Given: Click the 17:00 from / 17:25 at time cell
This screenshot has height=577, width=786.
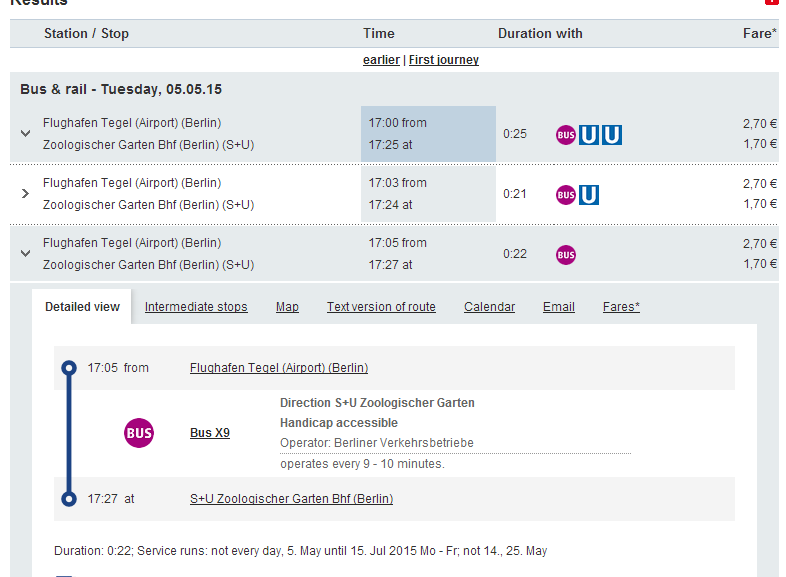Looking at the screenshot, I should [x=428, y=133].
